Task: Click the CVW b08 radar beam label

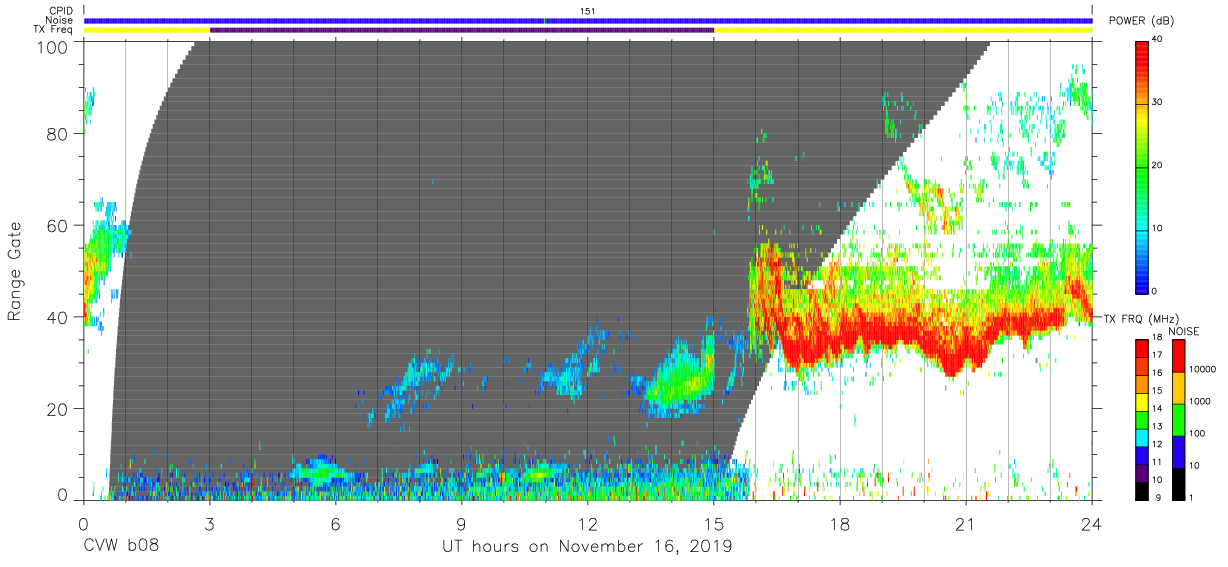Action: 121,547
